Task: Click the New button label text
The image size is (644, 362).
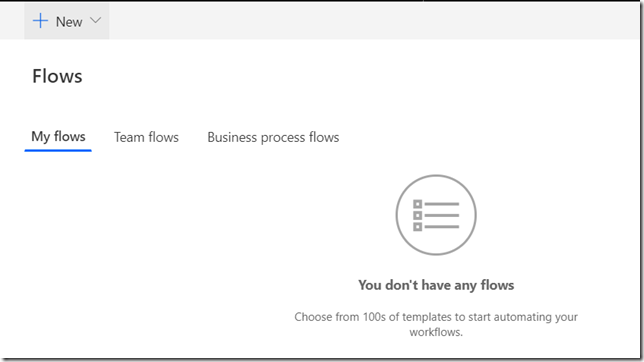Action: [x=69, y=22]
